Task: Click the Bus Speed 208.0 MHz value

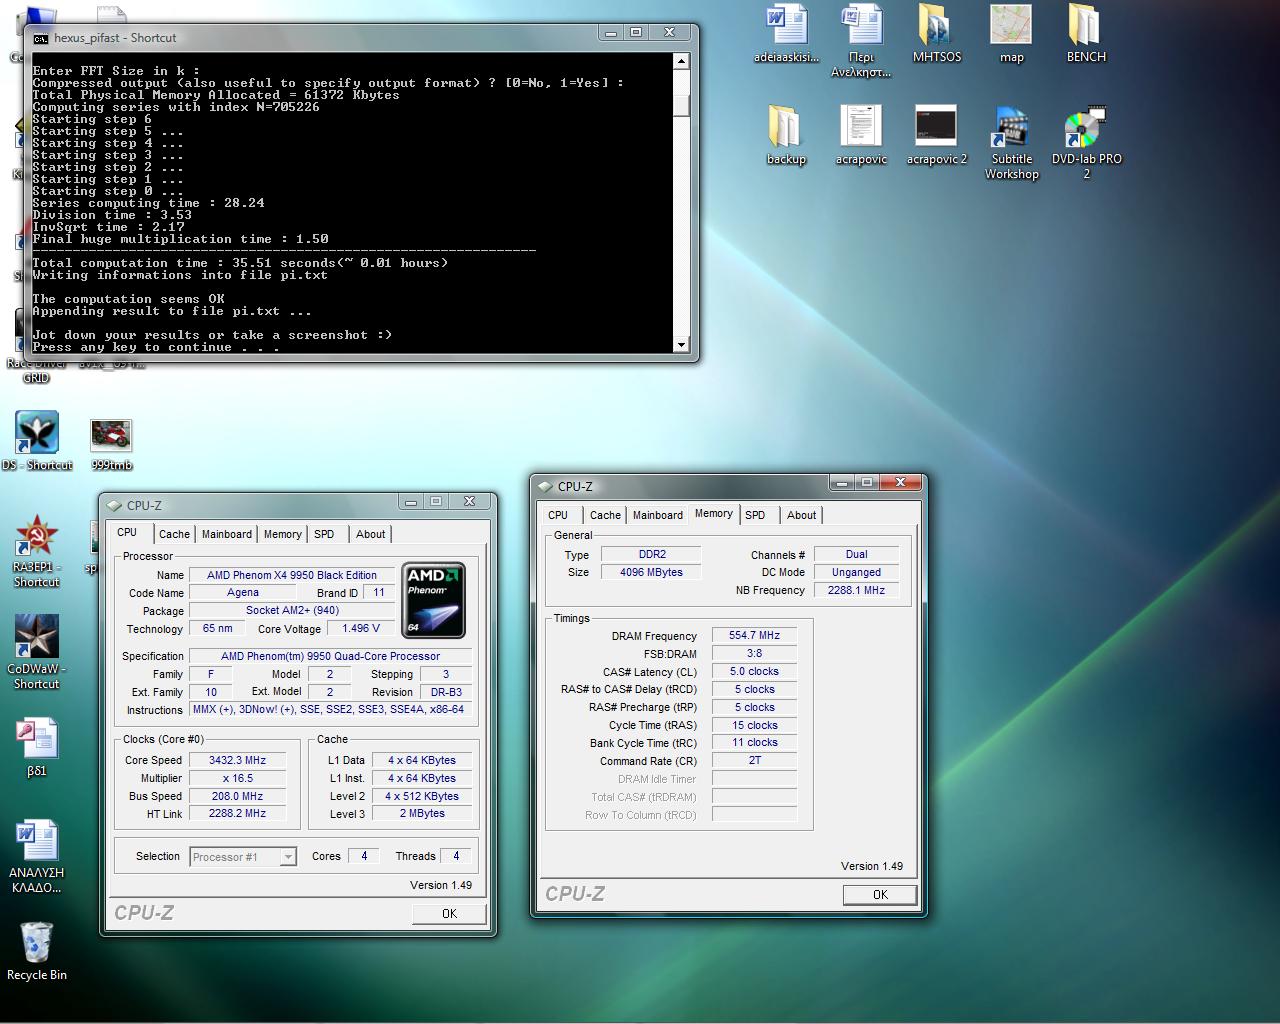Action: [x=237, y=797]
